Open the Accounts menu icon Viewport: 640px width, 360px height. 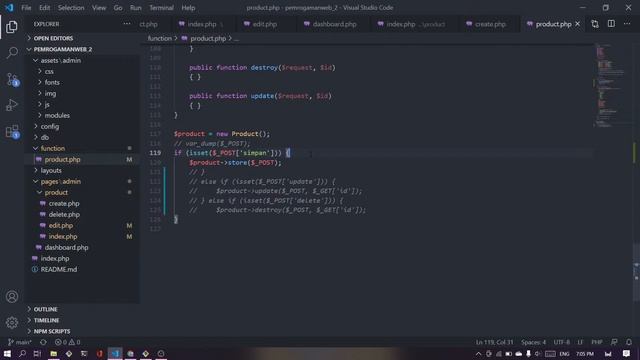click(x=12, y=297)
